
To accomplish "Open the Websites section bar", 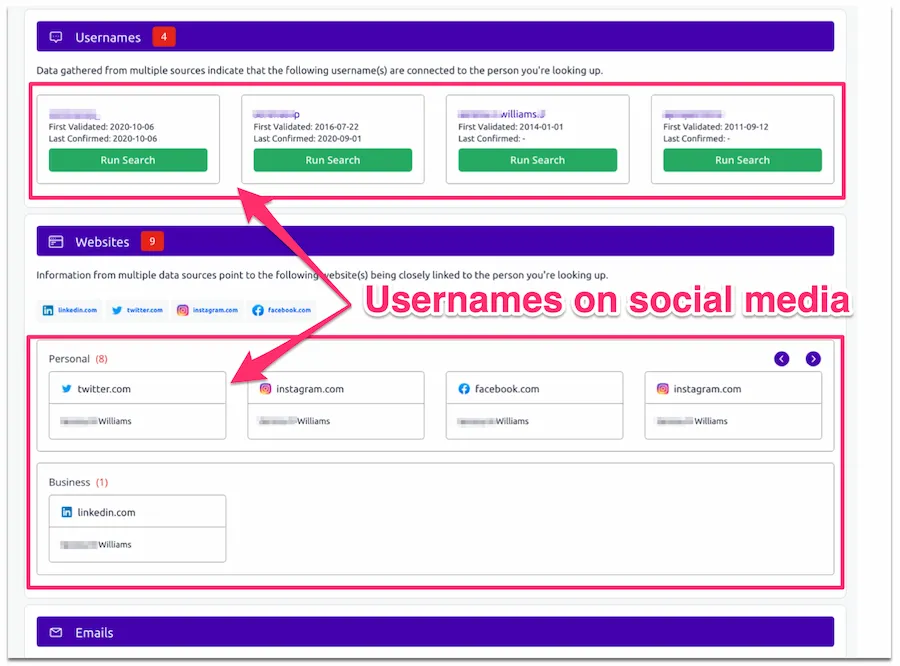I will coord(435,241).
